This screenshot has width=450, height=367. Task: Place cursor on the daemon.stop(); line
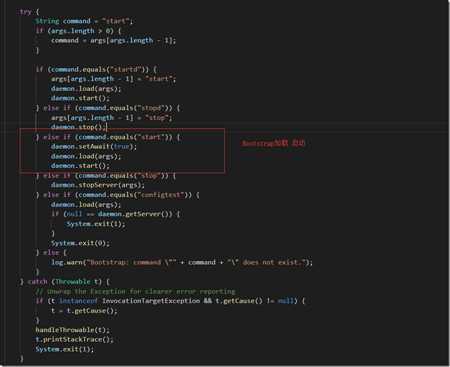(x=79, y=127)
